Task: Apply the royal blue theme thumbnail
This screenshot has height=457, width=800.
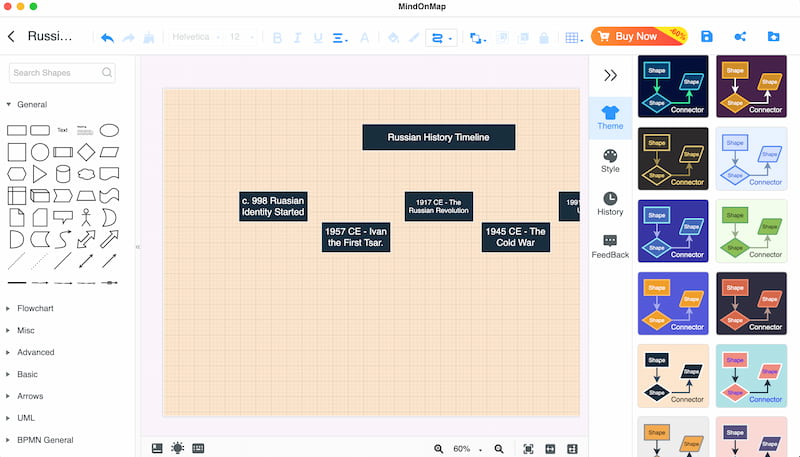Action: tap(673, 231)
